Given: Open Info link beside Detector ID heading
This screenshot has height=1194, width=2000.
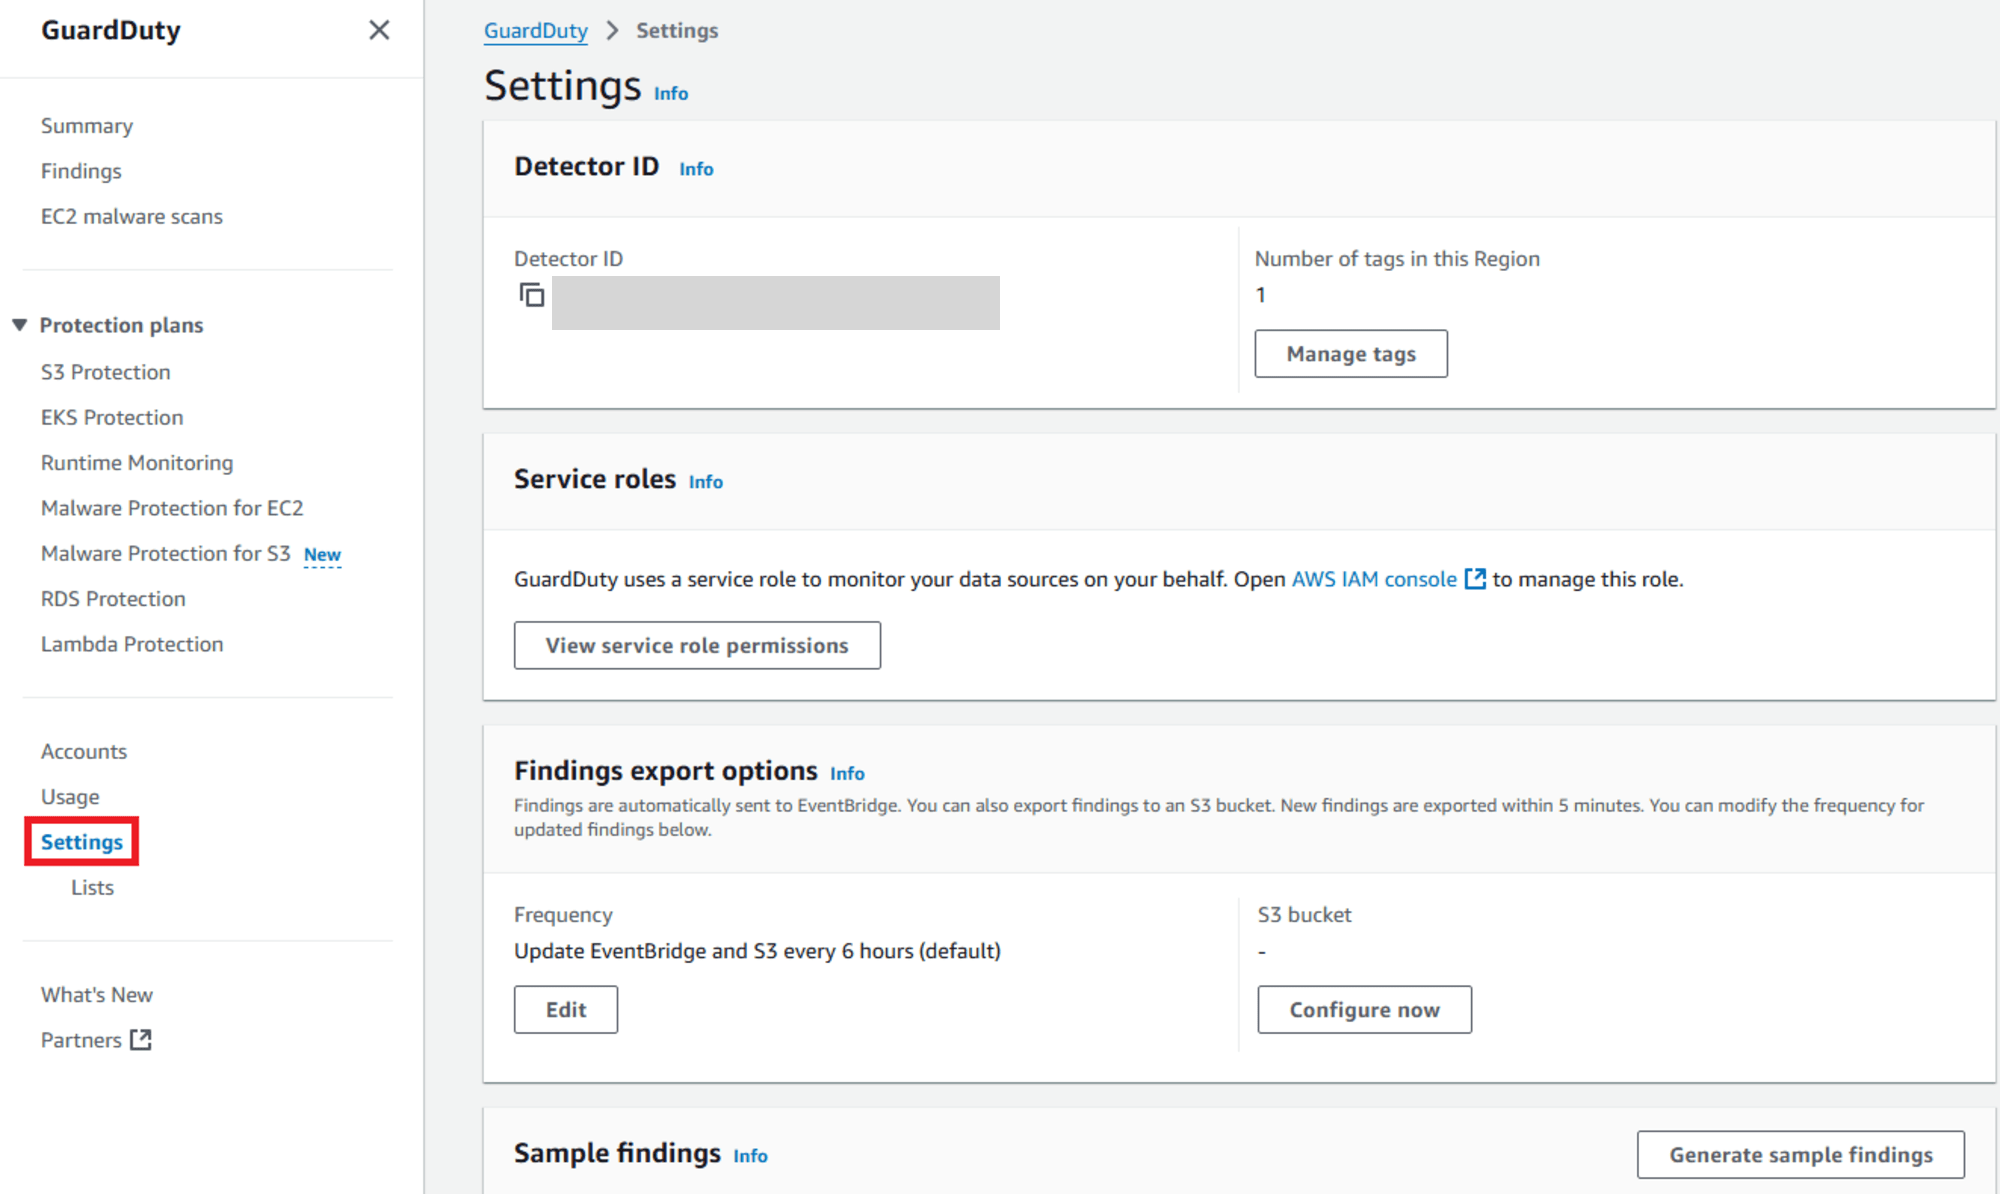Looking at the screenshot, I should 696,169.
